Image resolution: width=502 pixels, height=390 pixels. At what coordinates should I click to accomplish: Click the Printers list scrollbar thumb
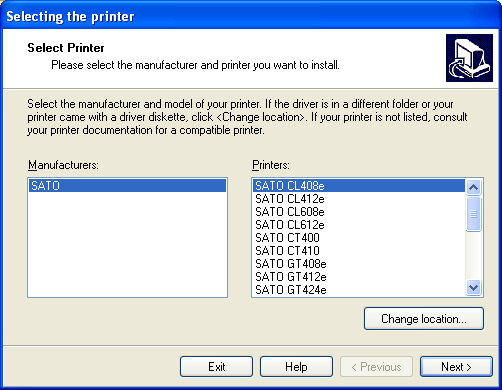pyautogui.click(x=474, y=214)
